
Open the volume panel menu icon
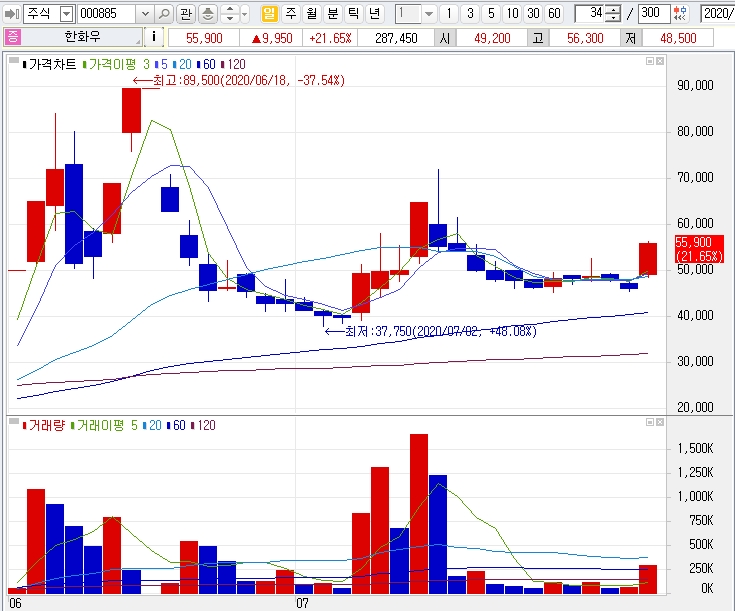[x=14, y=421]
